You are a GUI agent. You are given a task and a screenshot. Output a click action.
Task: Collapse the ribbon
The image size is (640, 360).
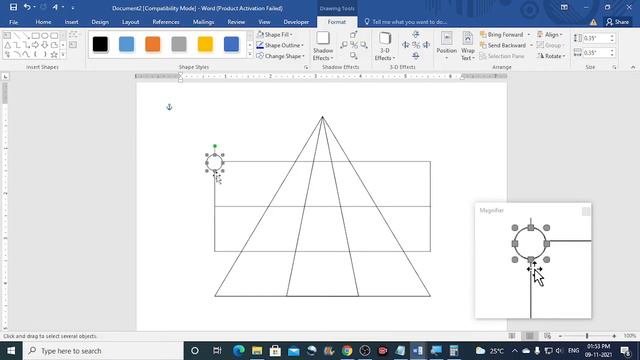633,67
